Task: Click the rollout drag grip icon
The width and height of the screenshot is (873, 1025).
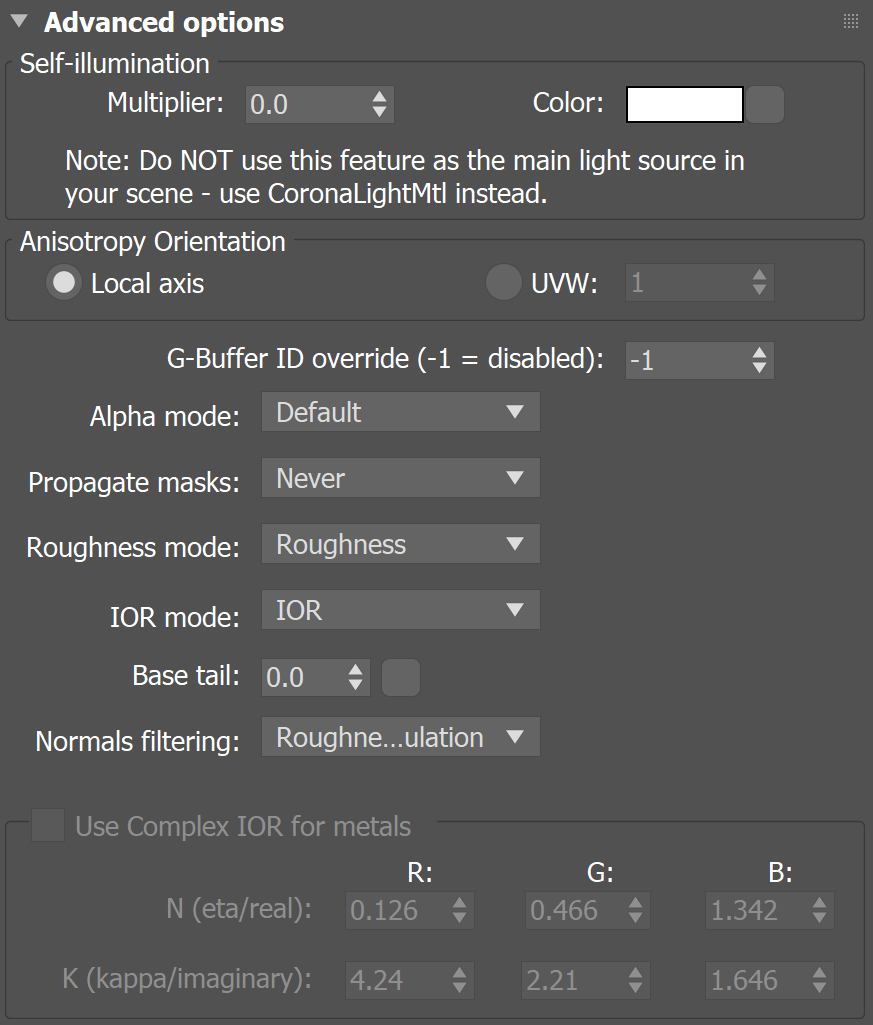Action: [851, 21]
